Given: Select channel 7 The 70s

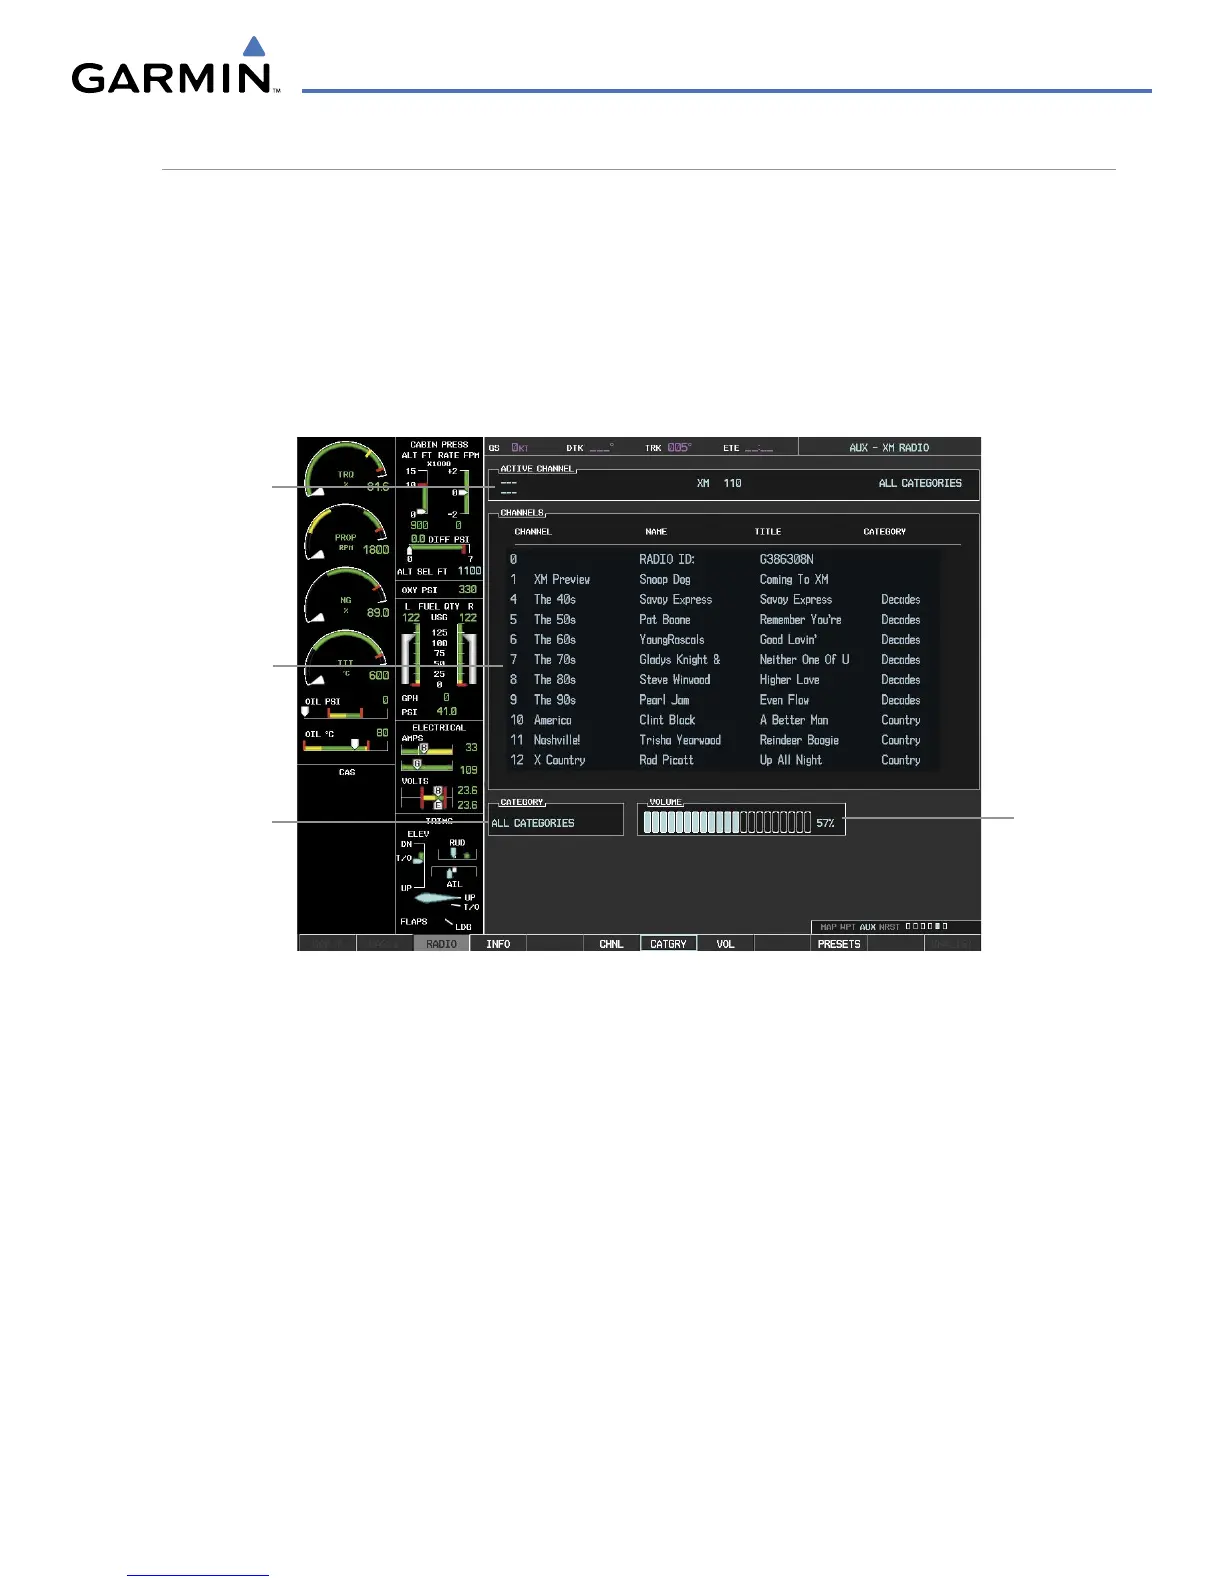Looking at the screenshot, I should point(725,660).
